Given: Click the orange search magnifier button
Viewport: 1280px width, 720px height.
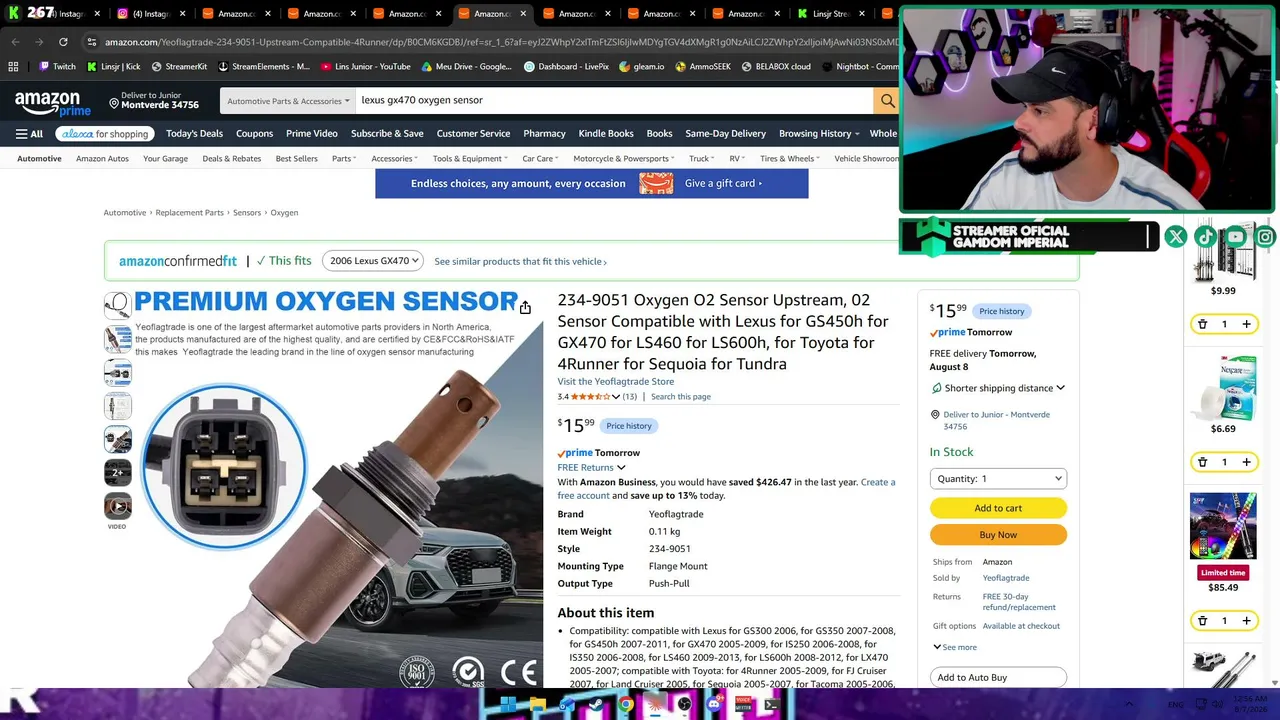Looking at the screenshot, I should pyautogui.click(x=887, y=100).
